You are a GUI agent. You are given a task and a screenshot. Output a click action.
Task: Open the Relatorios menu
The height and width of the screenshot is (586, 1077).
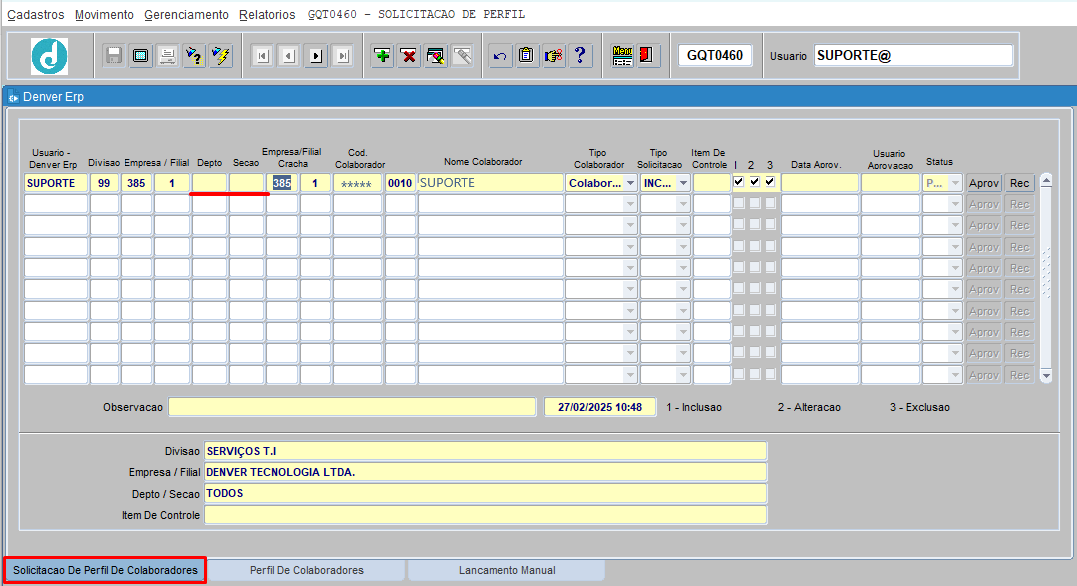tap(267, 14)
